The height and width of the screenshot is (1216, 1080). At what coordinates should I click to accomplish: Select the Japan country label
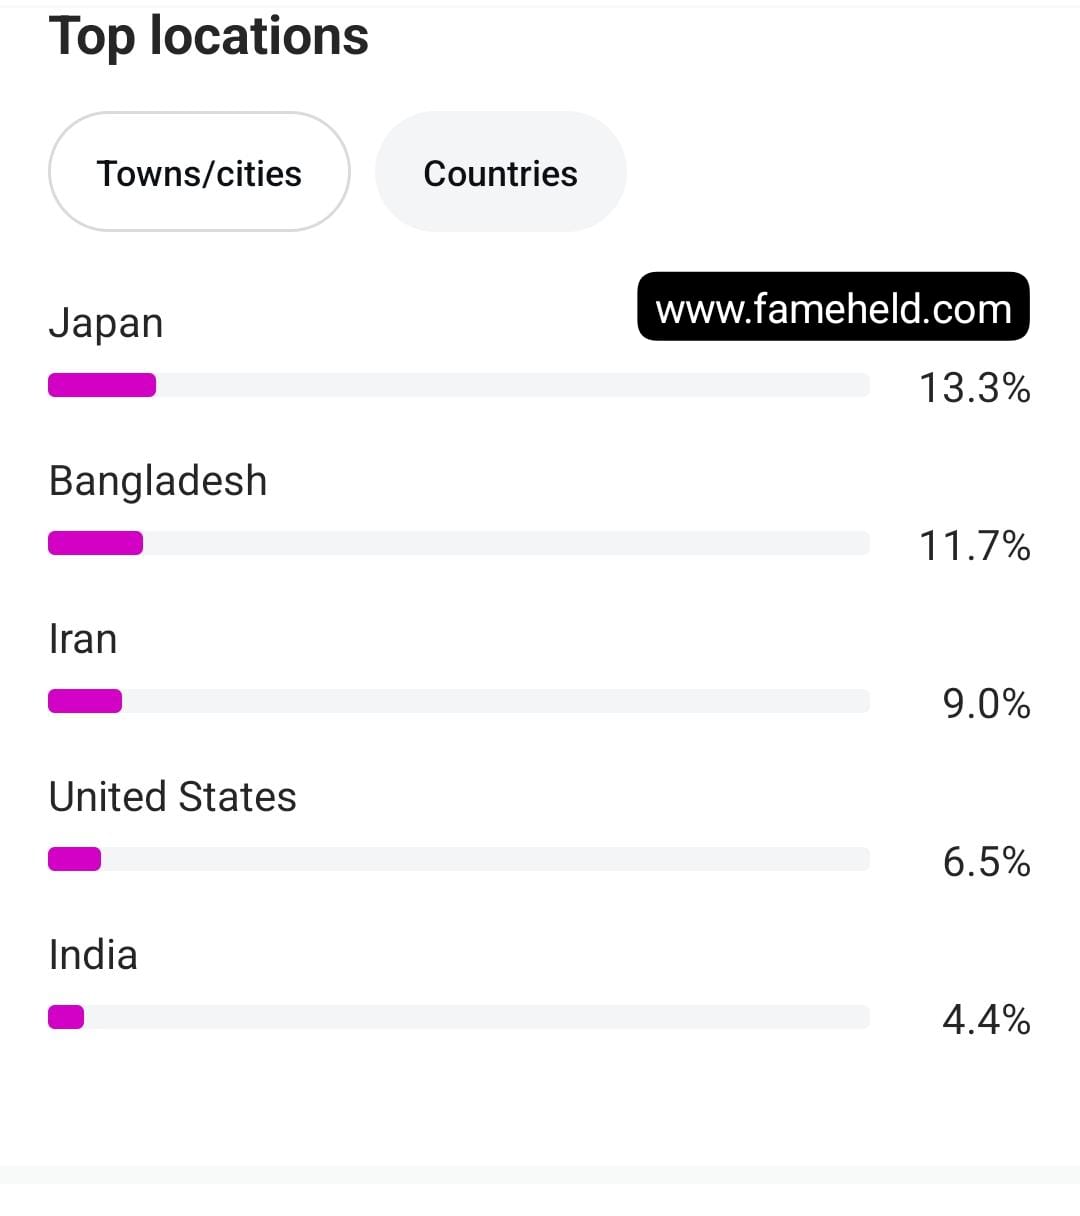(x=106, y=324)
